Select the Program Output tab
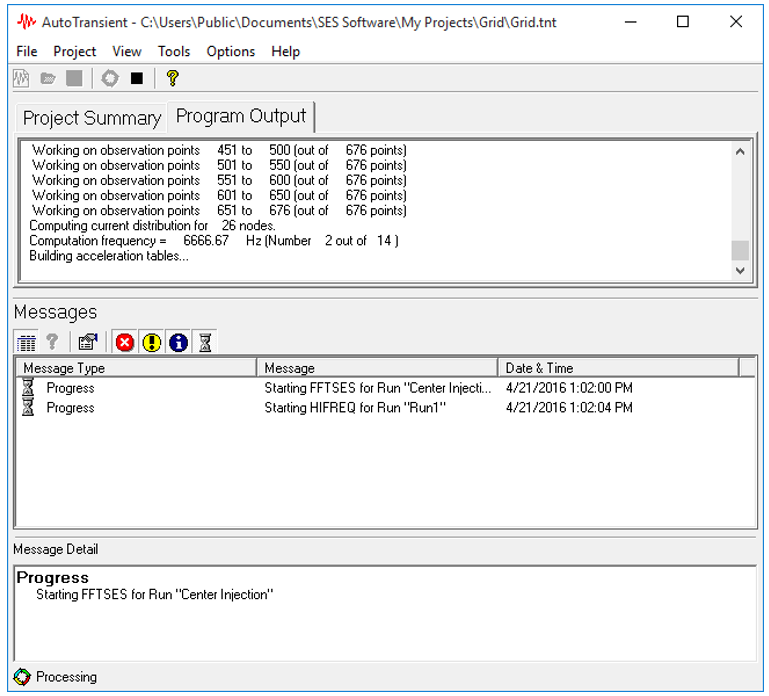This screenshot has width=769, height=696. tap(241, 117)
